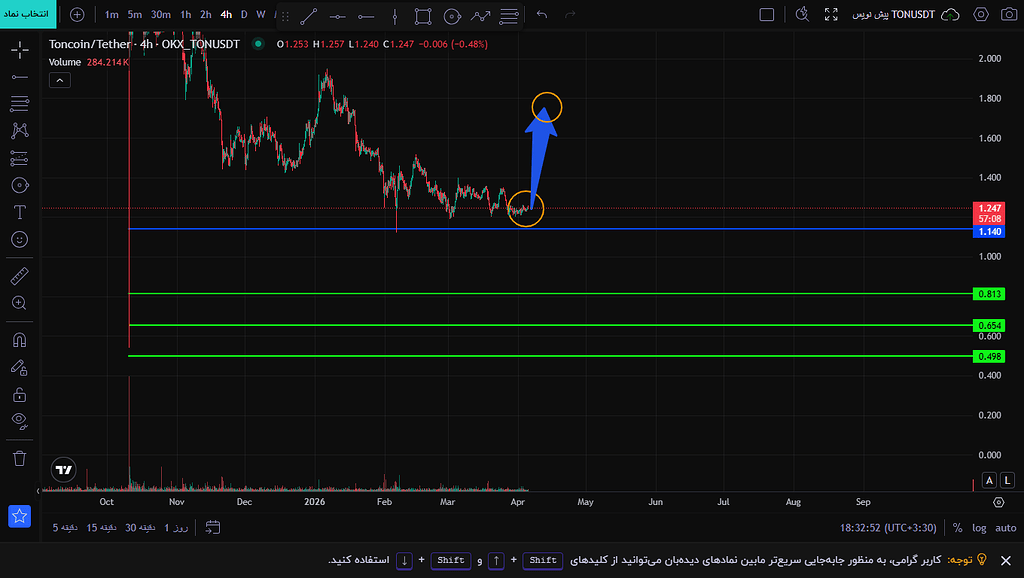The image size is (1024, 578).
Task: Toggle percent scale mode
Action: (957, 528)
